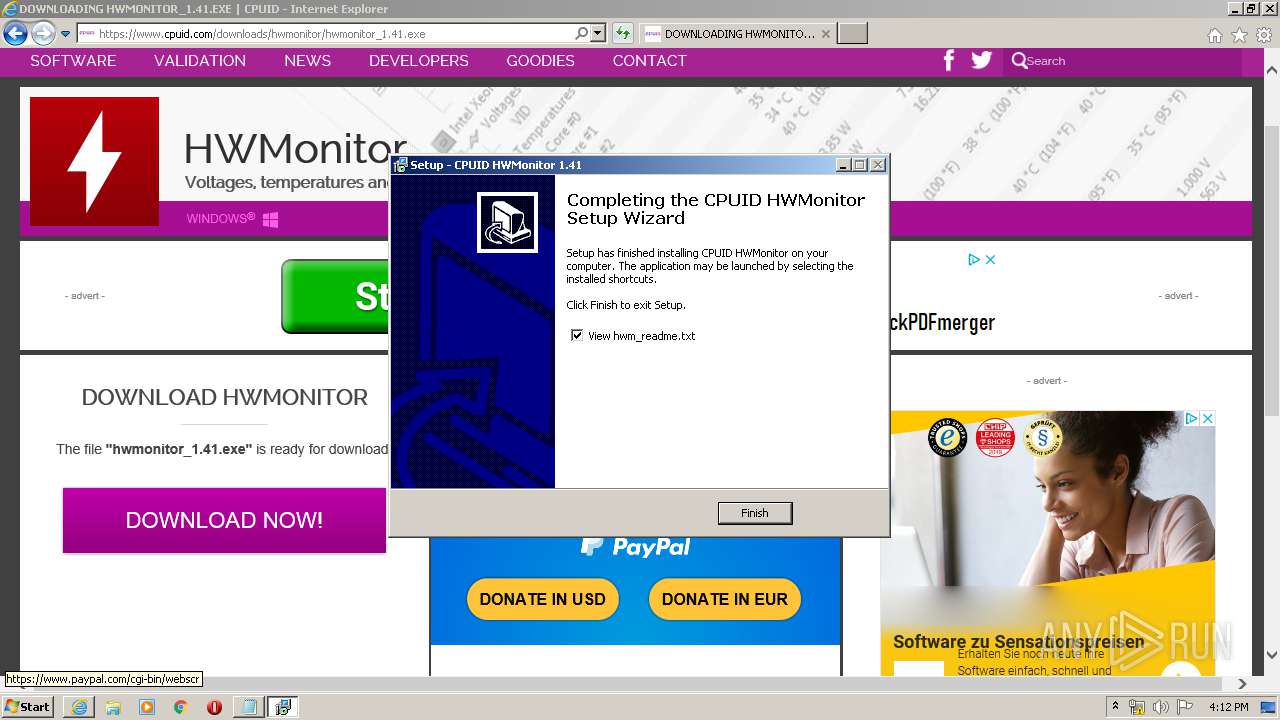Open recent pages dropdown beside navigation arrows
Image resolution: width=1280 pixels, height=720 pixels.
[66, 34]
